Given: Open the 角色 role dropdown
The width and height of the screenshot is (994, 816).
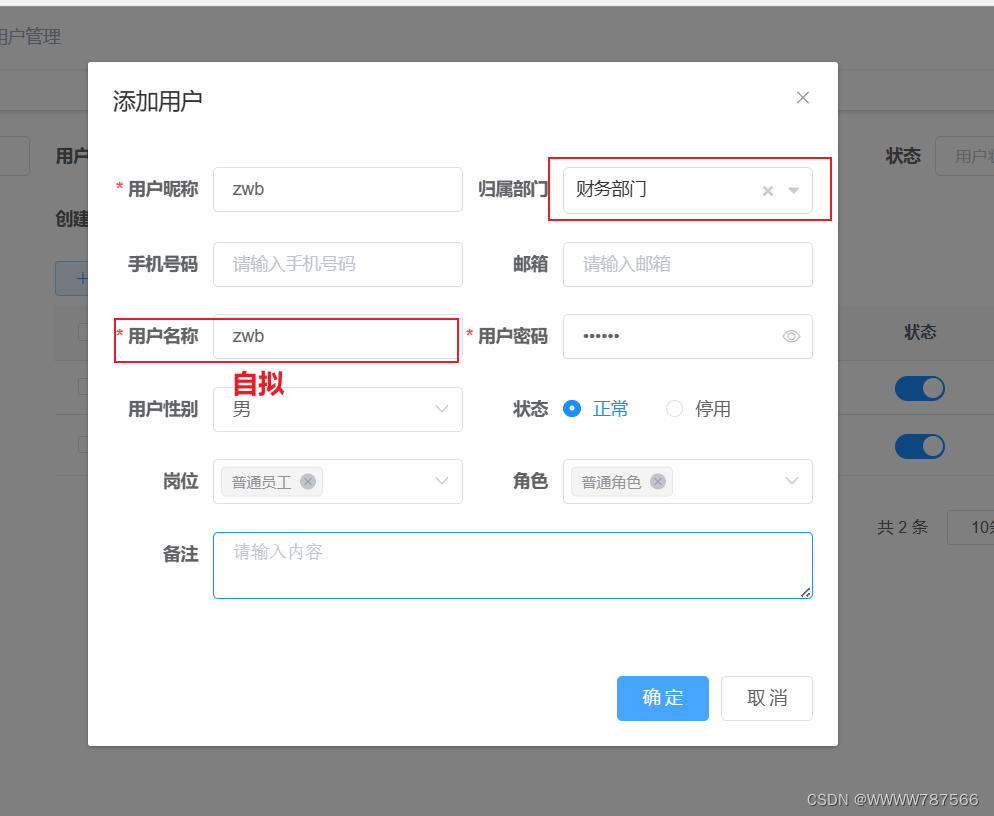Looking at the screenshot, I should [x=791, y=481].
